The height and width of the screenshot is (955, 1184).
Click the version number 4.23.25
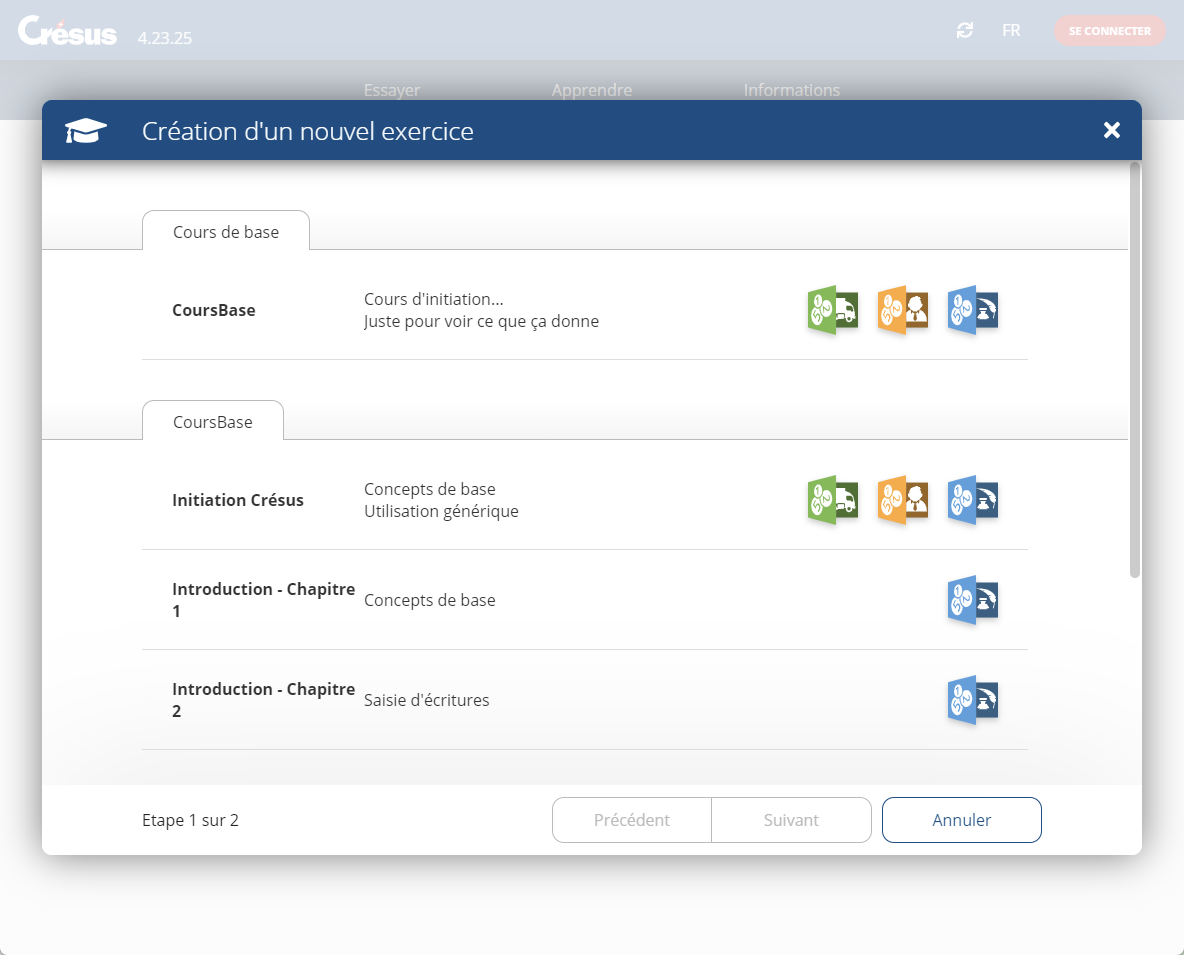point(165,38)
